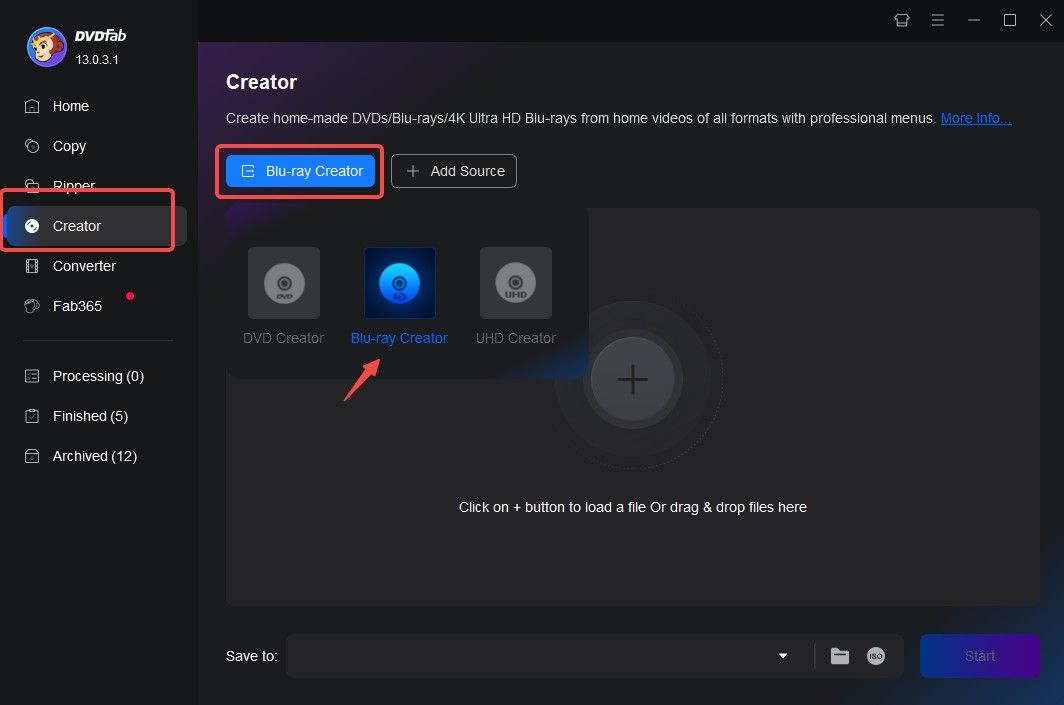Set output format to ISO
This screenshot has height=705, width=1064.
coord(875,656)
